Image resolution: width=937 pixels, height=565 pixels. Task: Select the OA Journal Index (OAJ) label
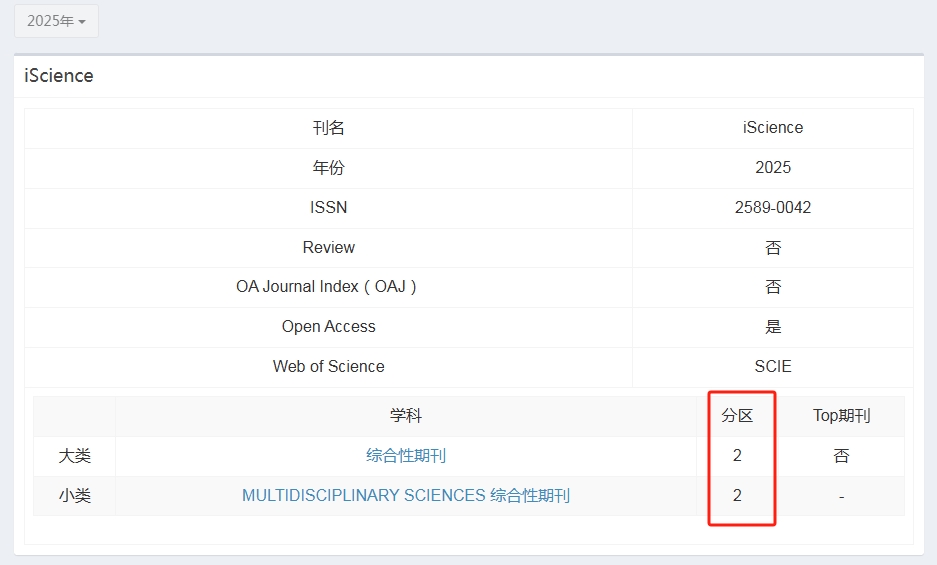[328, 287]
